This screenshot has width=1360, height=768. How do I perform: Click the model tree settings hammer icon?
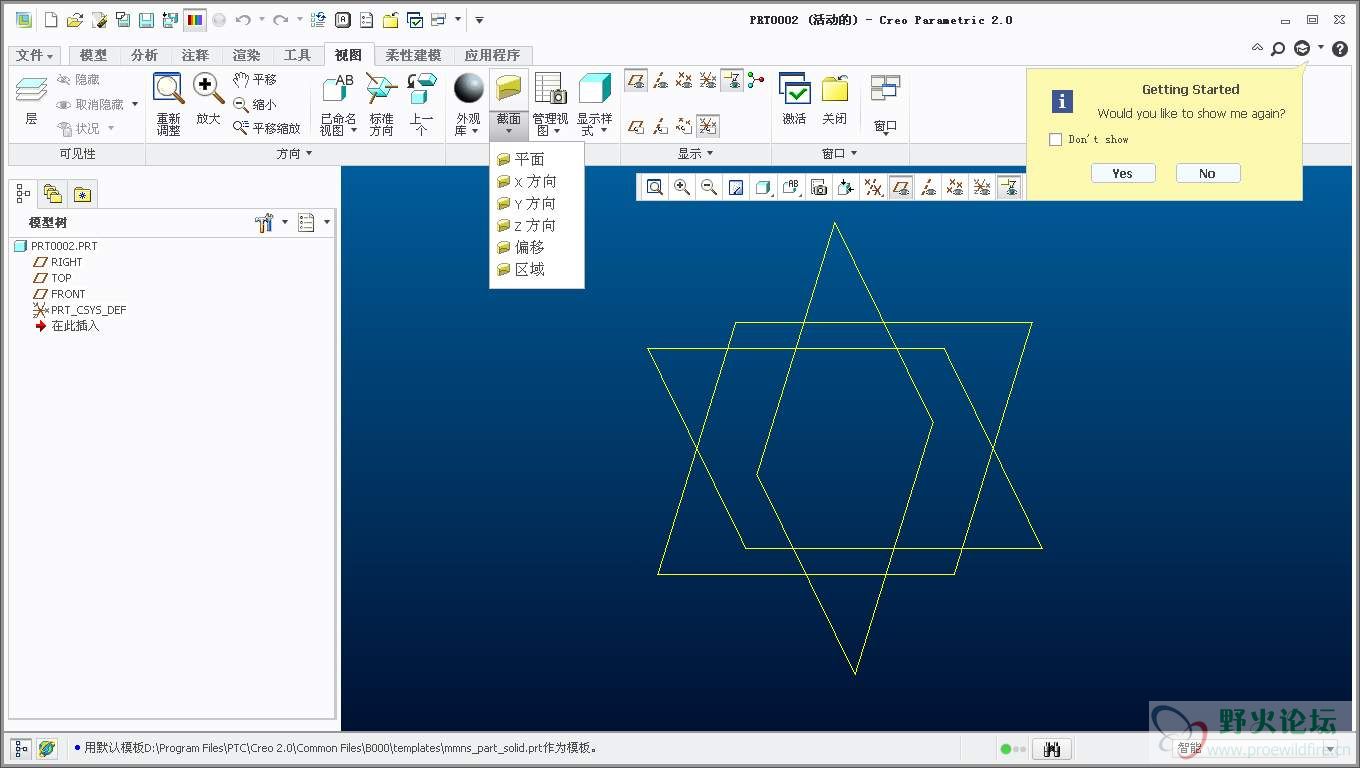click(264, 223)
